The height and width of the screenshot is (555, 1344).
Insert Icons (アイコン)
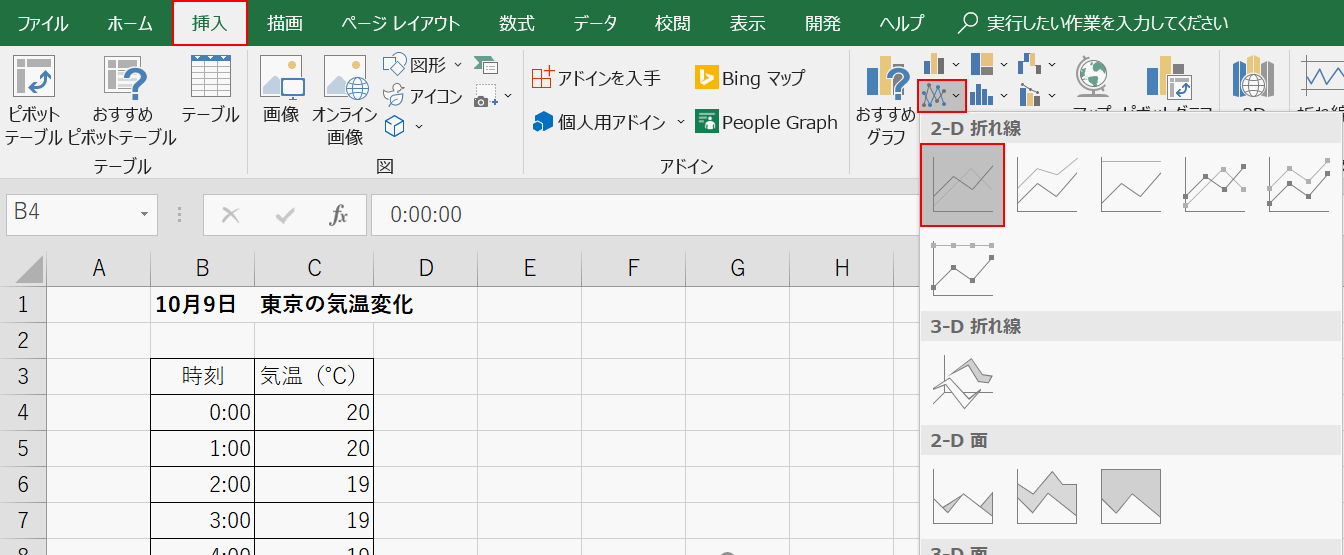(424, 96)
